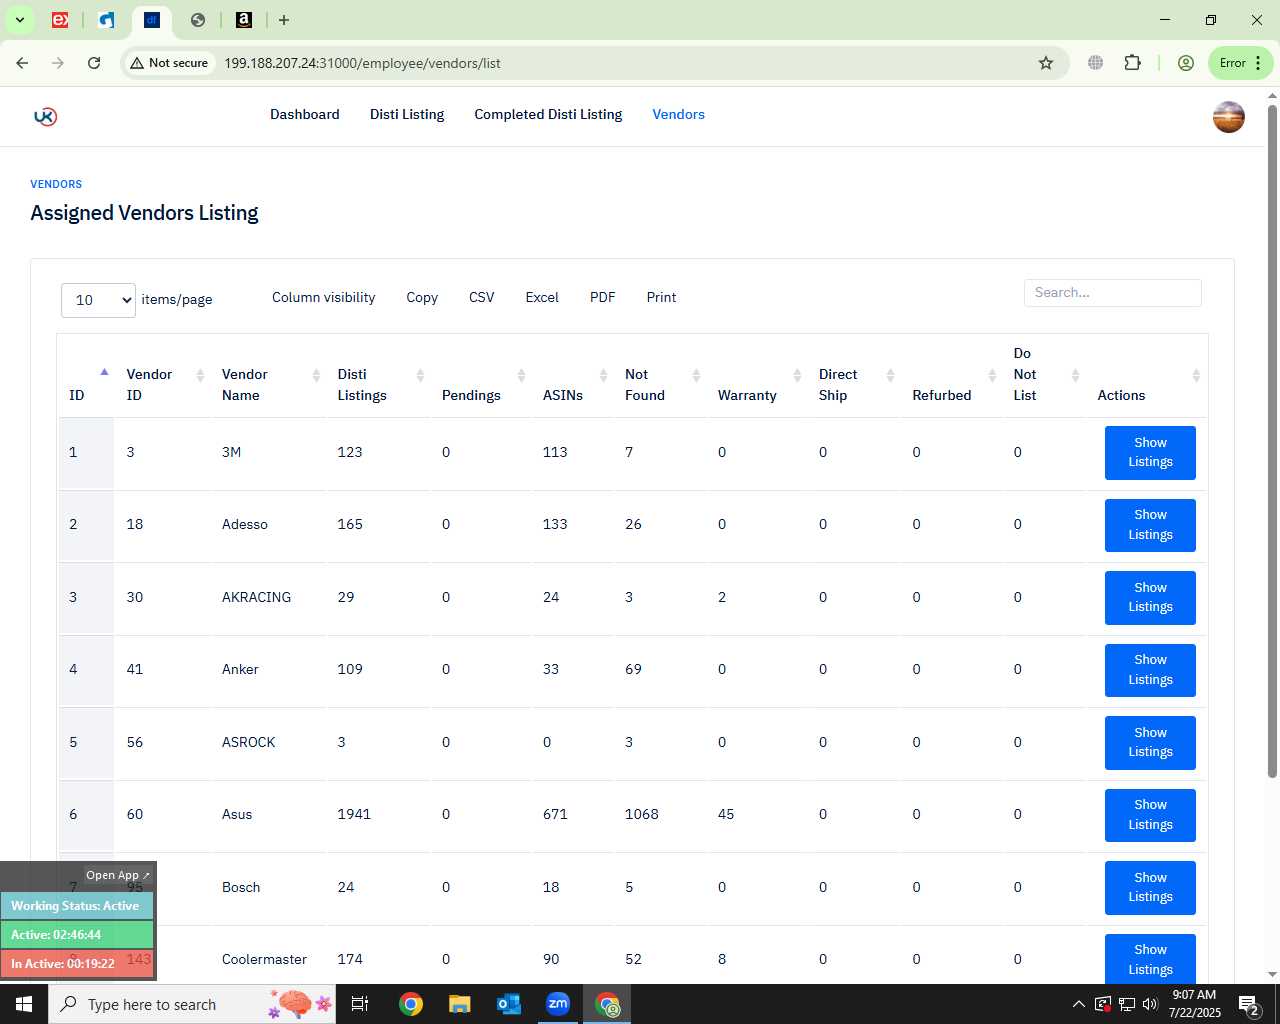
Task: Reload the page
Action: tap(94, 63)
